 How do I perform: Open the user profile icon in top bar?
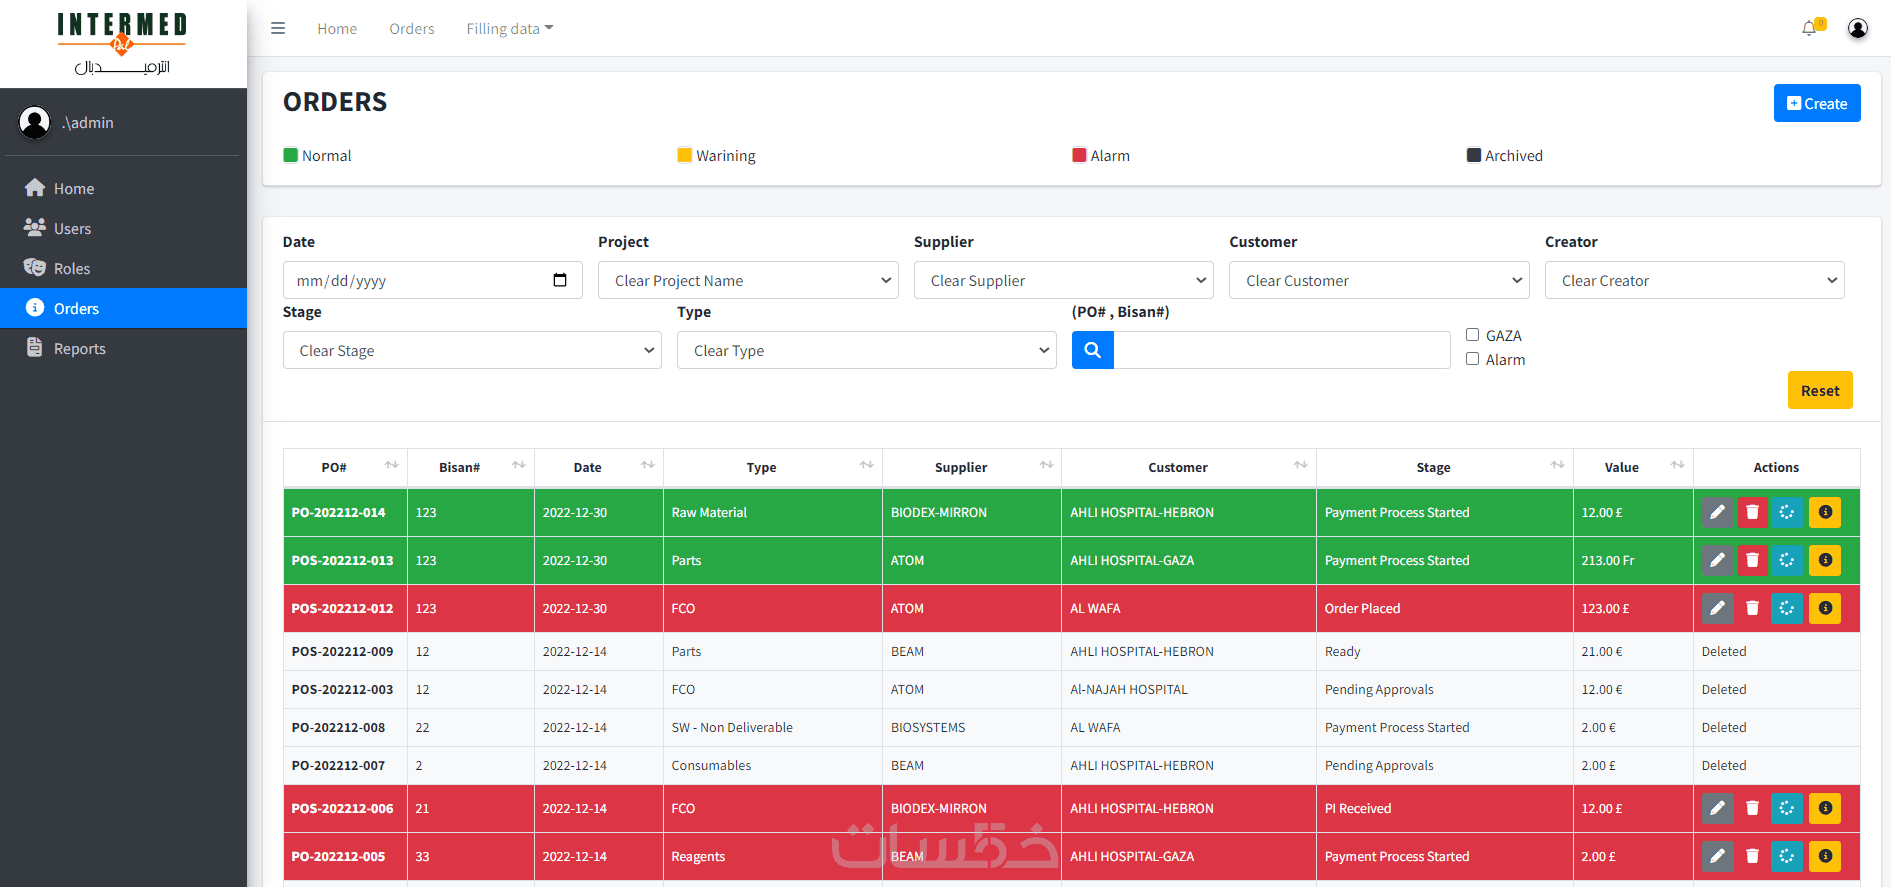[x=1858, y=28]
